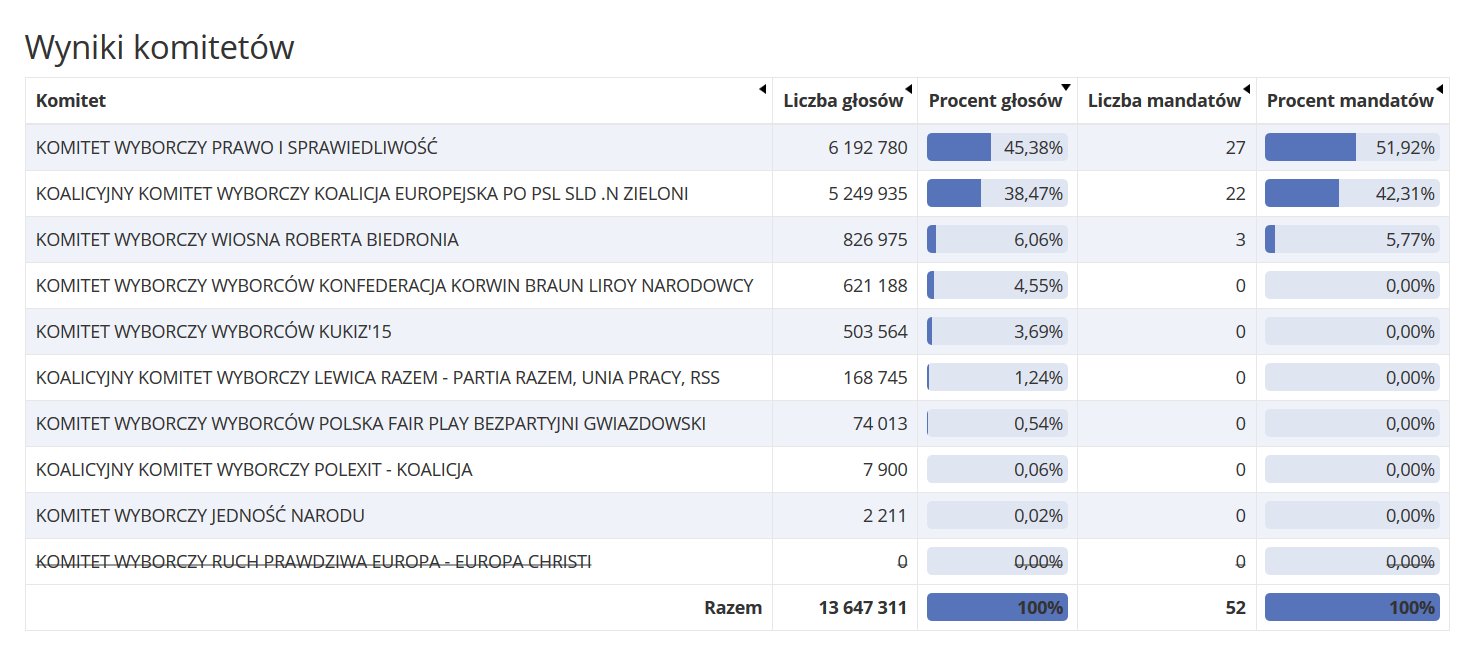The image size is (1470, 650).
Task: Select Lewica Razem committee name
Action: pyautogui.click(x=378, y=378)
